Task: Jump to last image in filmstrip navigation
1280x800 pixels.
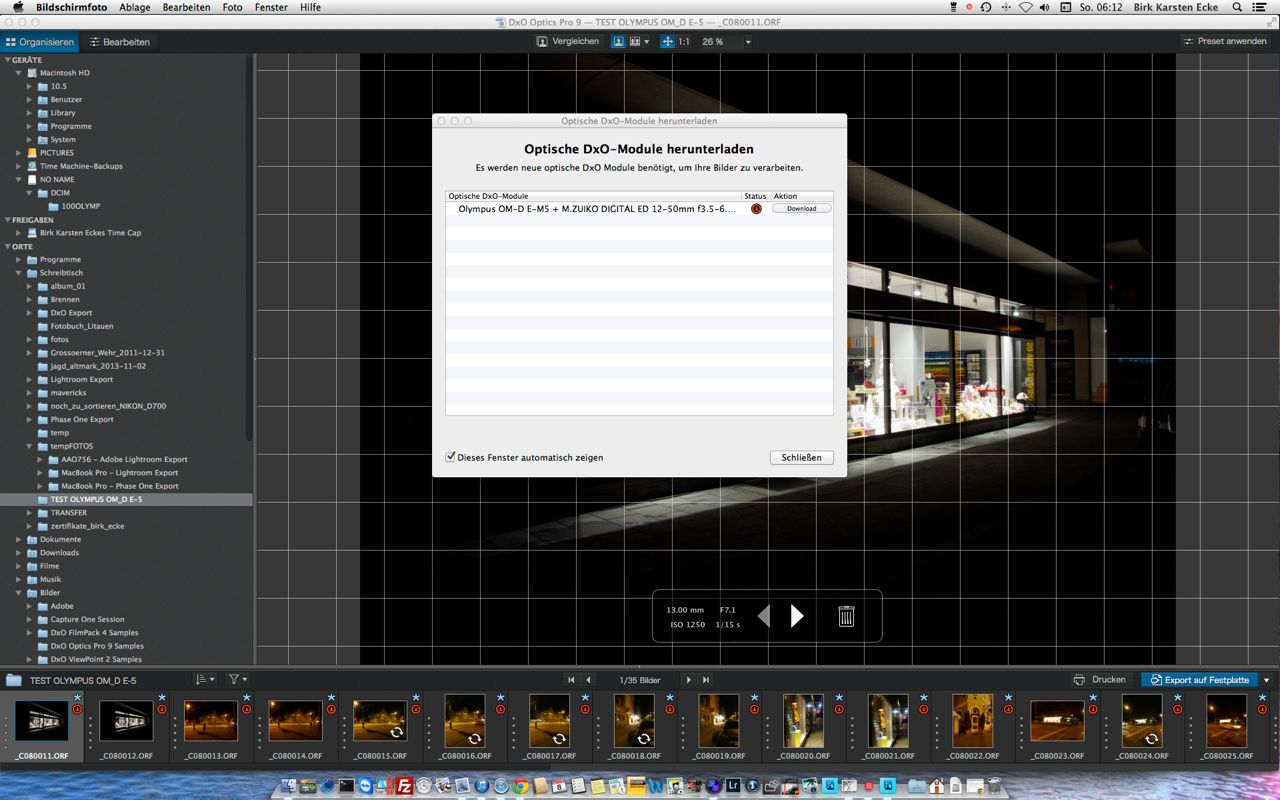Action: (706, 680)
